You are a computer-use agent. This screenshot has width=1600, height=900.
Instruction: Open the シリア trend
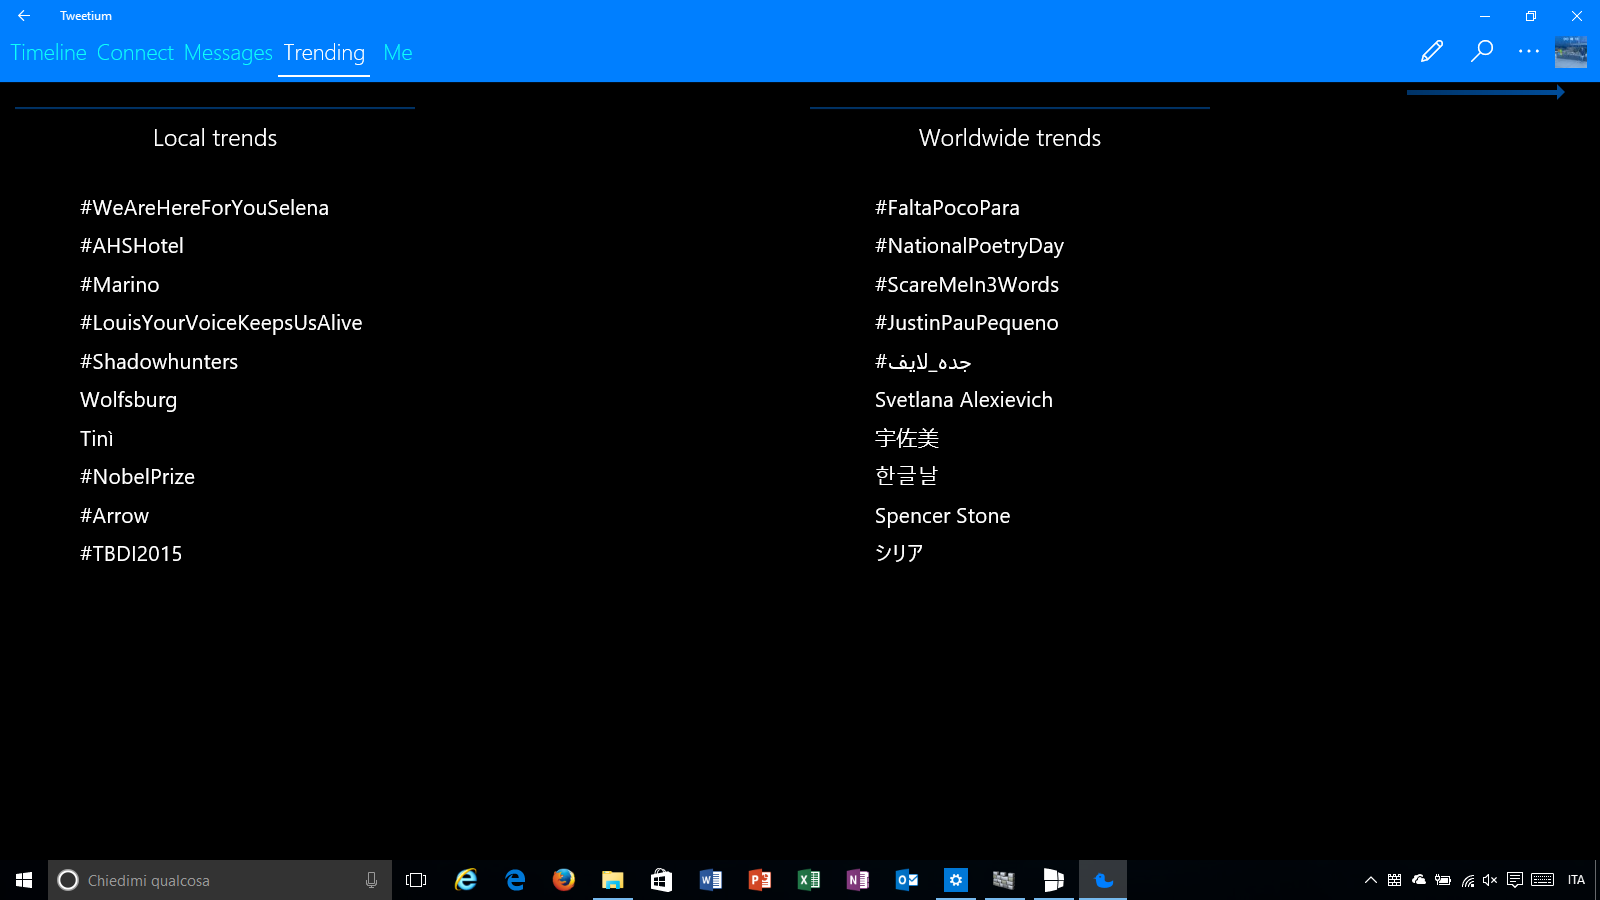[x=899, y=553]
